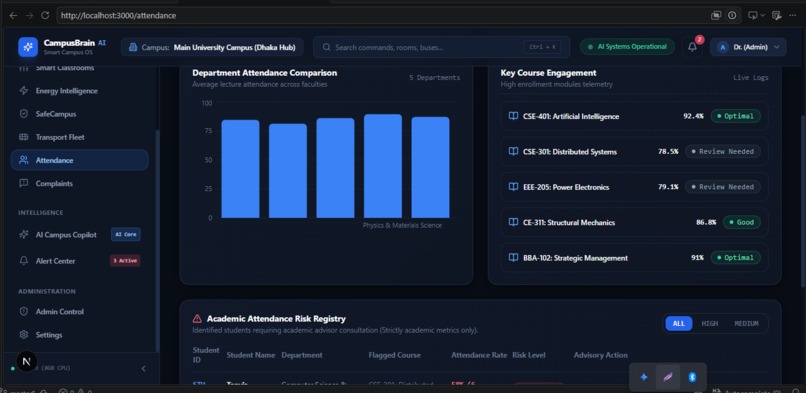Click the Bluetooth floating toolbar icon

692,377
